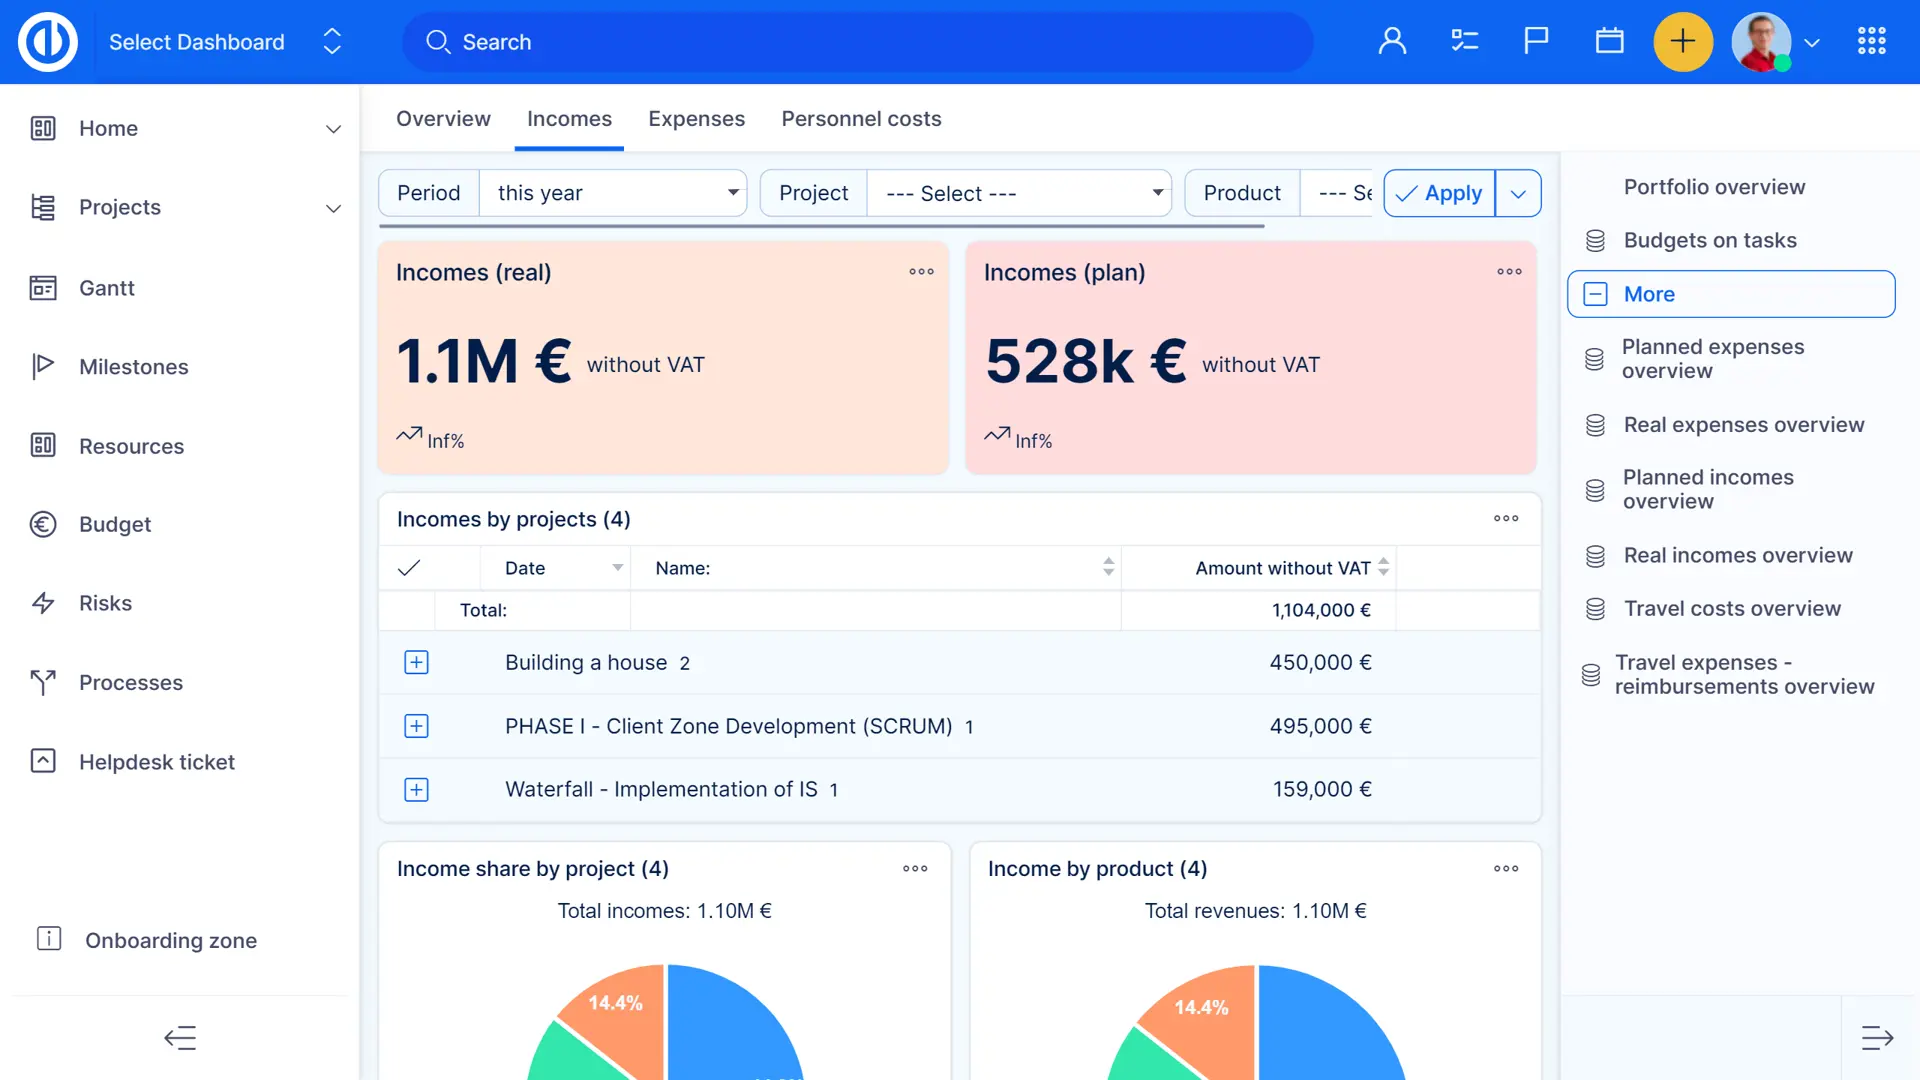Toggle the select-all checkmark in table header
Viewport: 1920px width, 1080px height.
(x=409, y=568)
